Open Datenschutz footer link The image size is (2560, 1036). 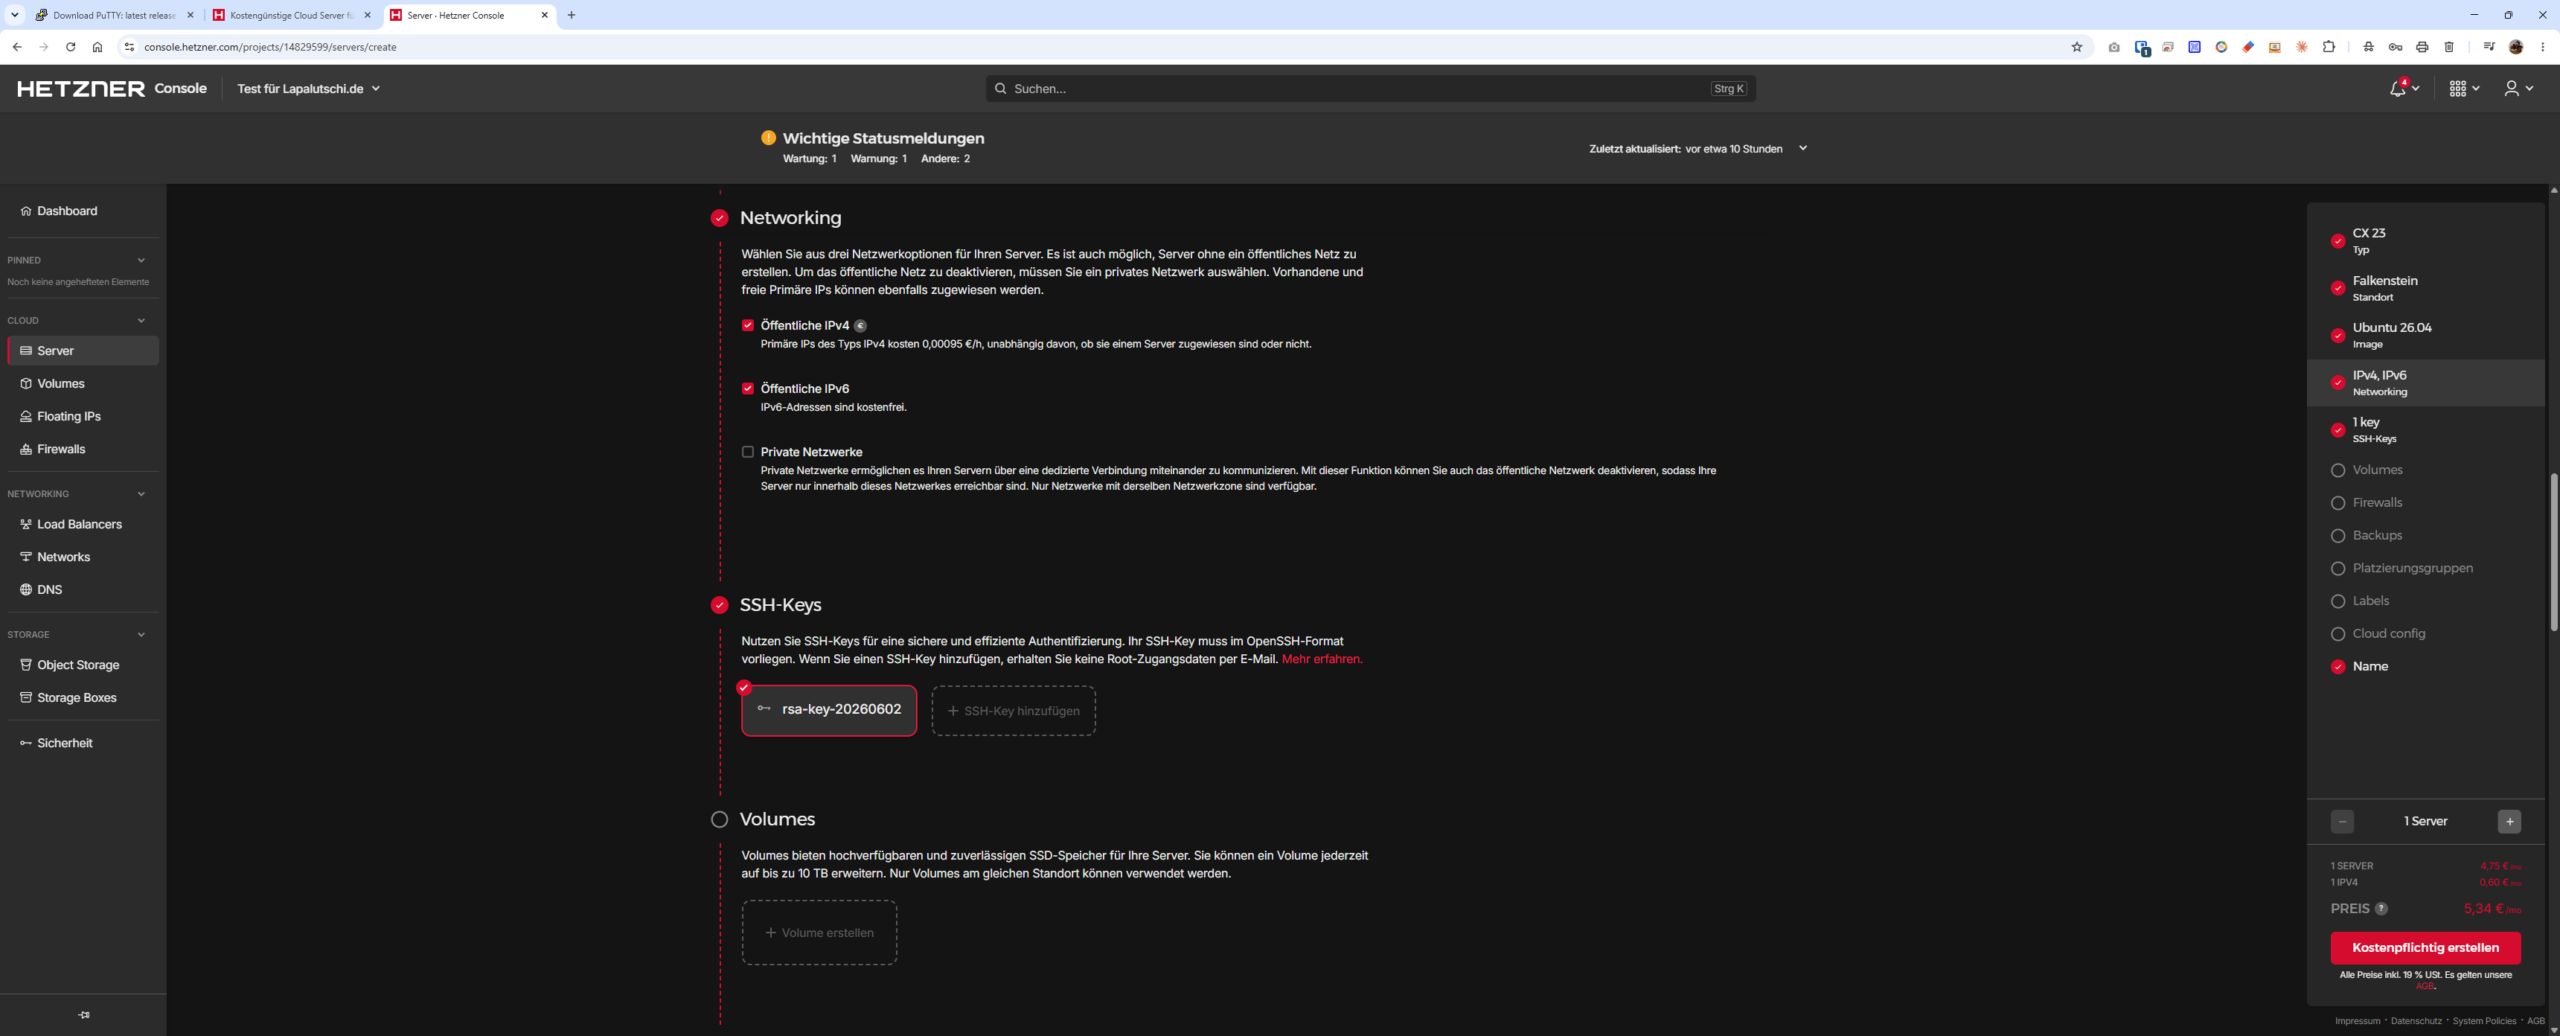(2416, 1021)
